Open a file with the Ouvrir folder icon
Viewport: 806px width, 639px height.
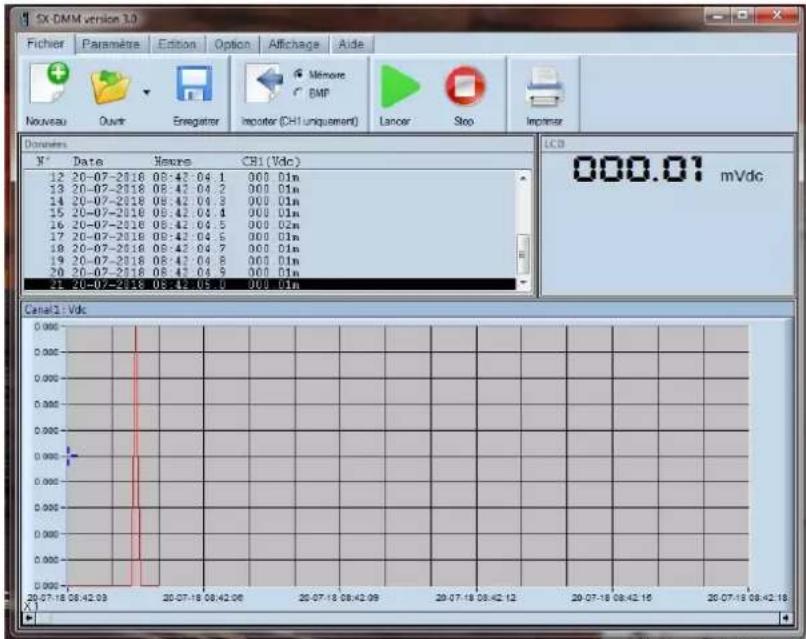[110, 87]
